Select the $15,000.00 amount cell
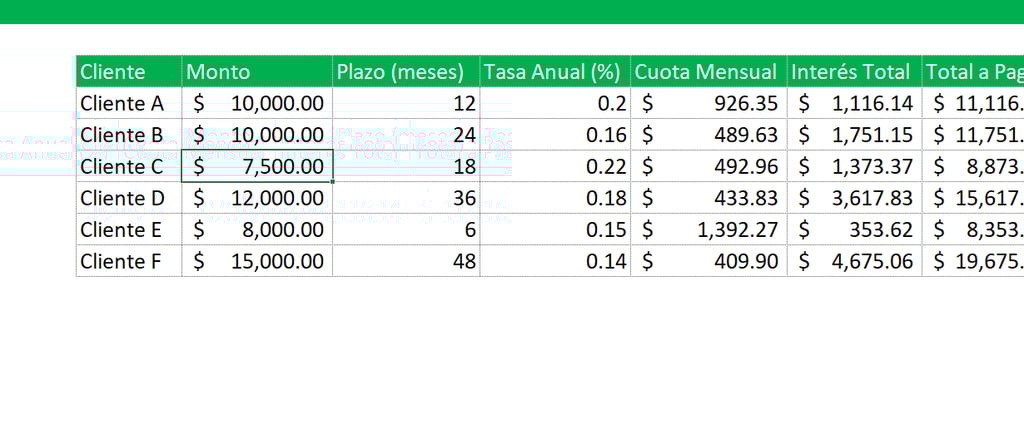Viewport: 1024px width, 434px height. 257,261
